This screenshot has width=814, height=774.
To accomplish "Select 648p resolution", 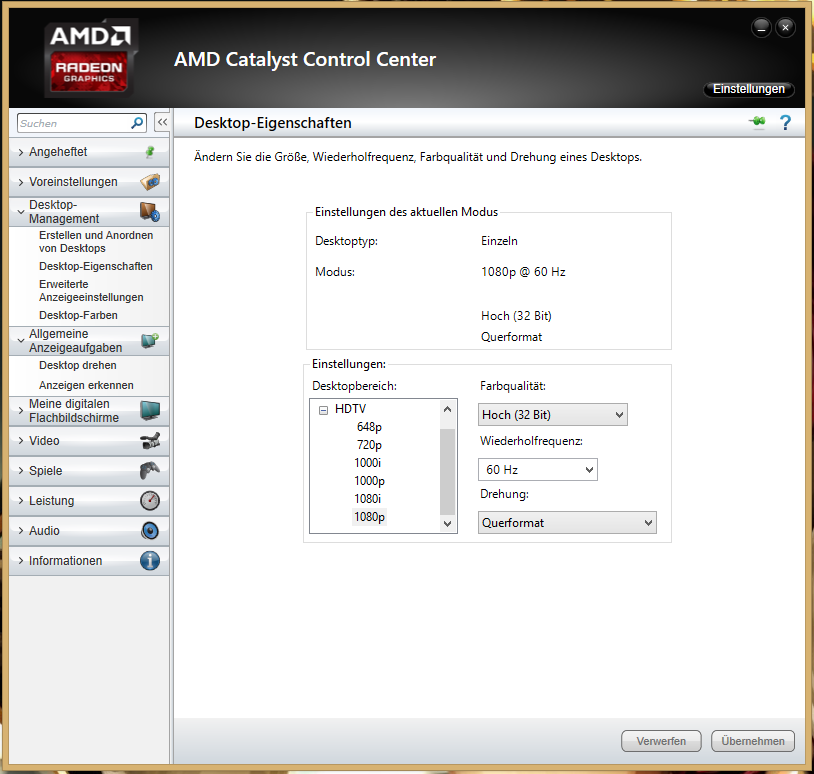I will pos(369,427).
